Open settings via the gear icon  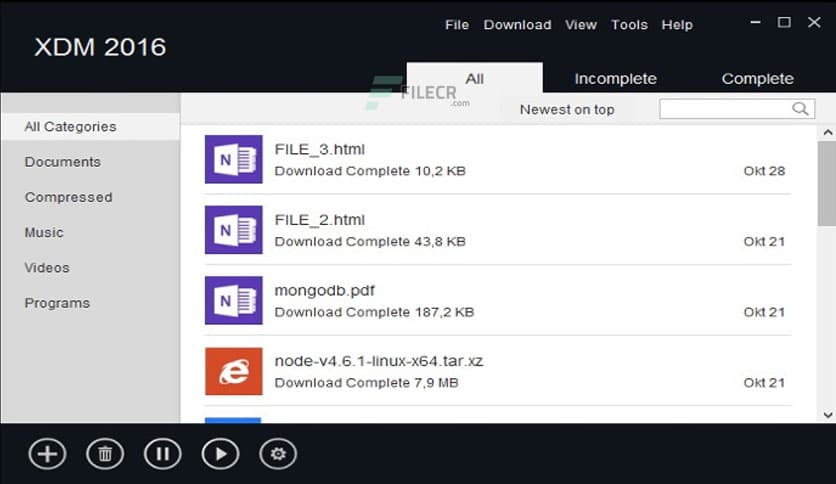(x=278, y=454)
